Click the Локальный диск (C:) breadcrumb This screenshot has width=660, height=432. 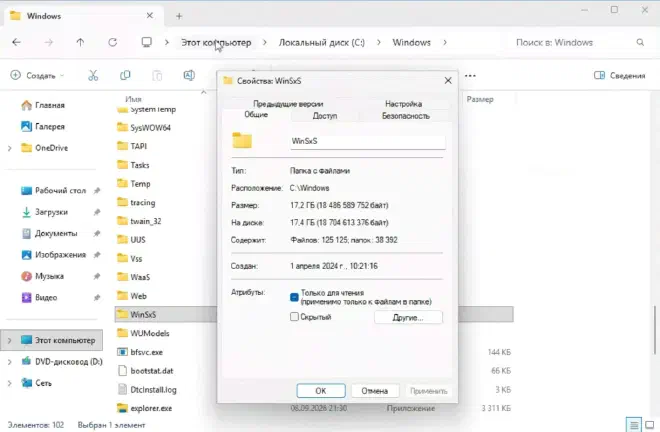(x=322, y=43)
